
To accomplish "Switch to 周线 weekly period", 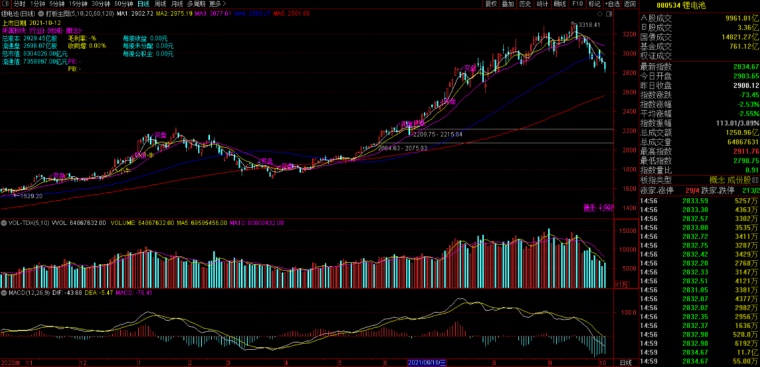I will [x=159, y=4].
